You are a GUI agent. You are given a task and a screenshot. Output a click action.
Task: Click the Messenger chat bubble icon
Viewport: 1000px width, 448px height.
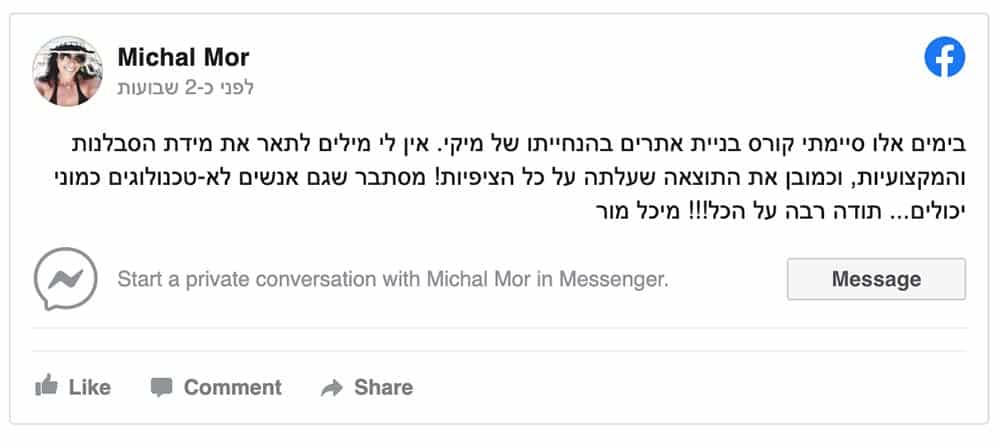coord(65,279)
